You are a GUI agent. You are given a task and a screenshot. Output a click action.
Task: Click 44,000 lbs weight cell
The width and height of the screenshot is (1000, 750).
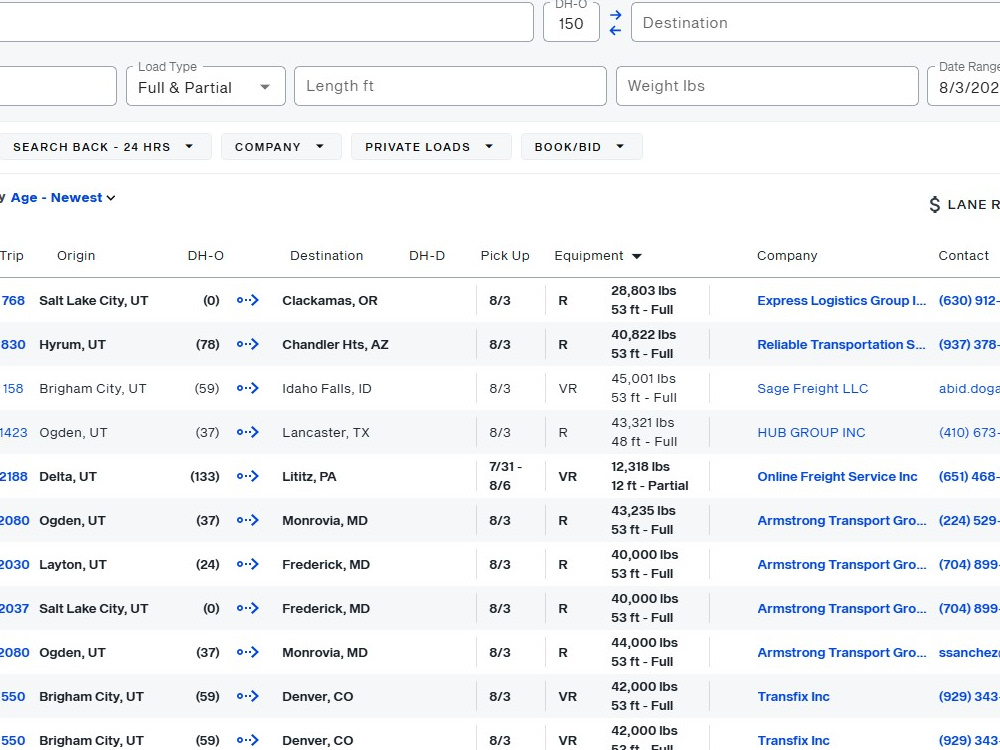644,643
